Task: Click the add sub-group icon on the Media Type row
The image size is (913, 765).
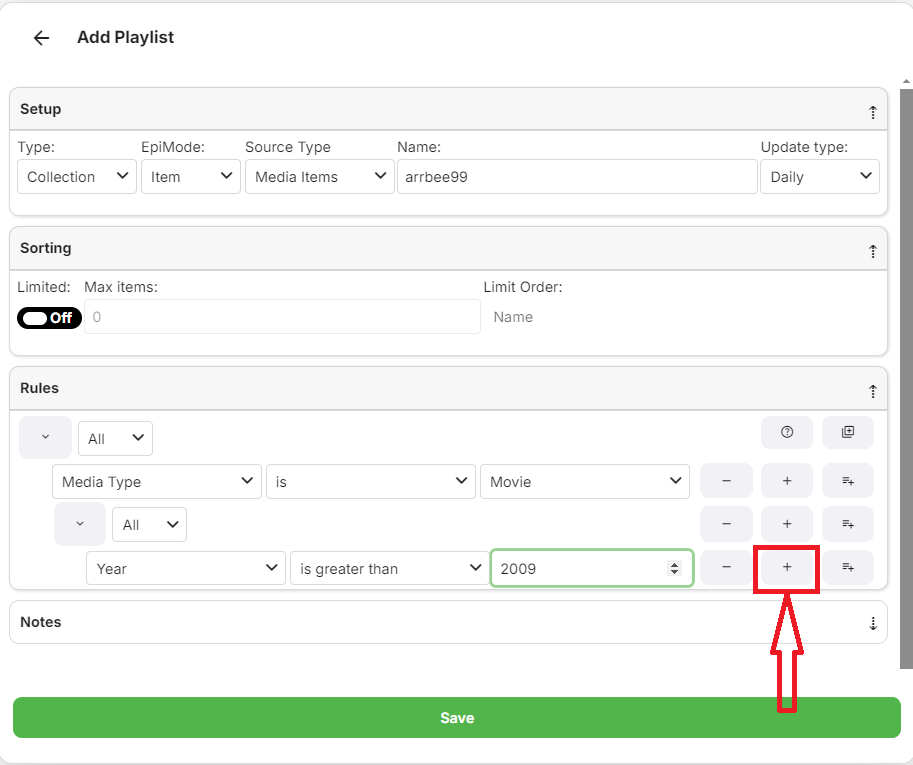Action: (x=848, y=481)
